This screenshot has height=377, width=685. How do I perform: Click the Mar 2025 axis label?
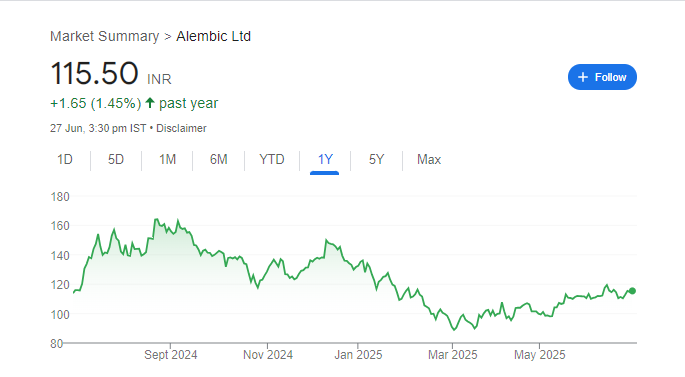pos(453,355)
